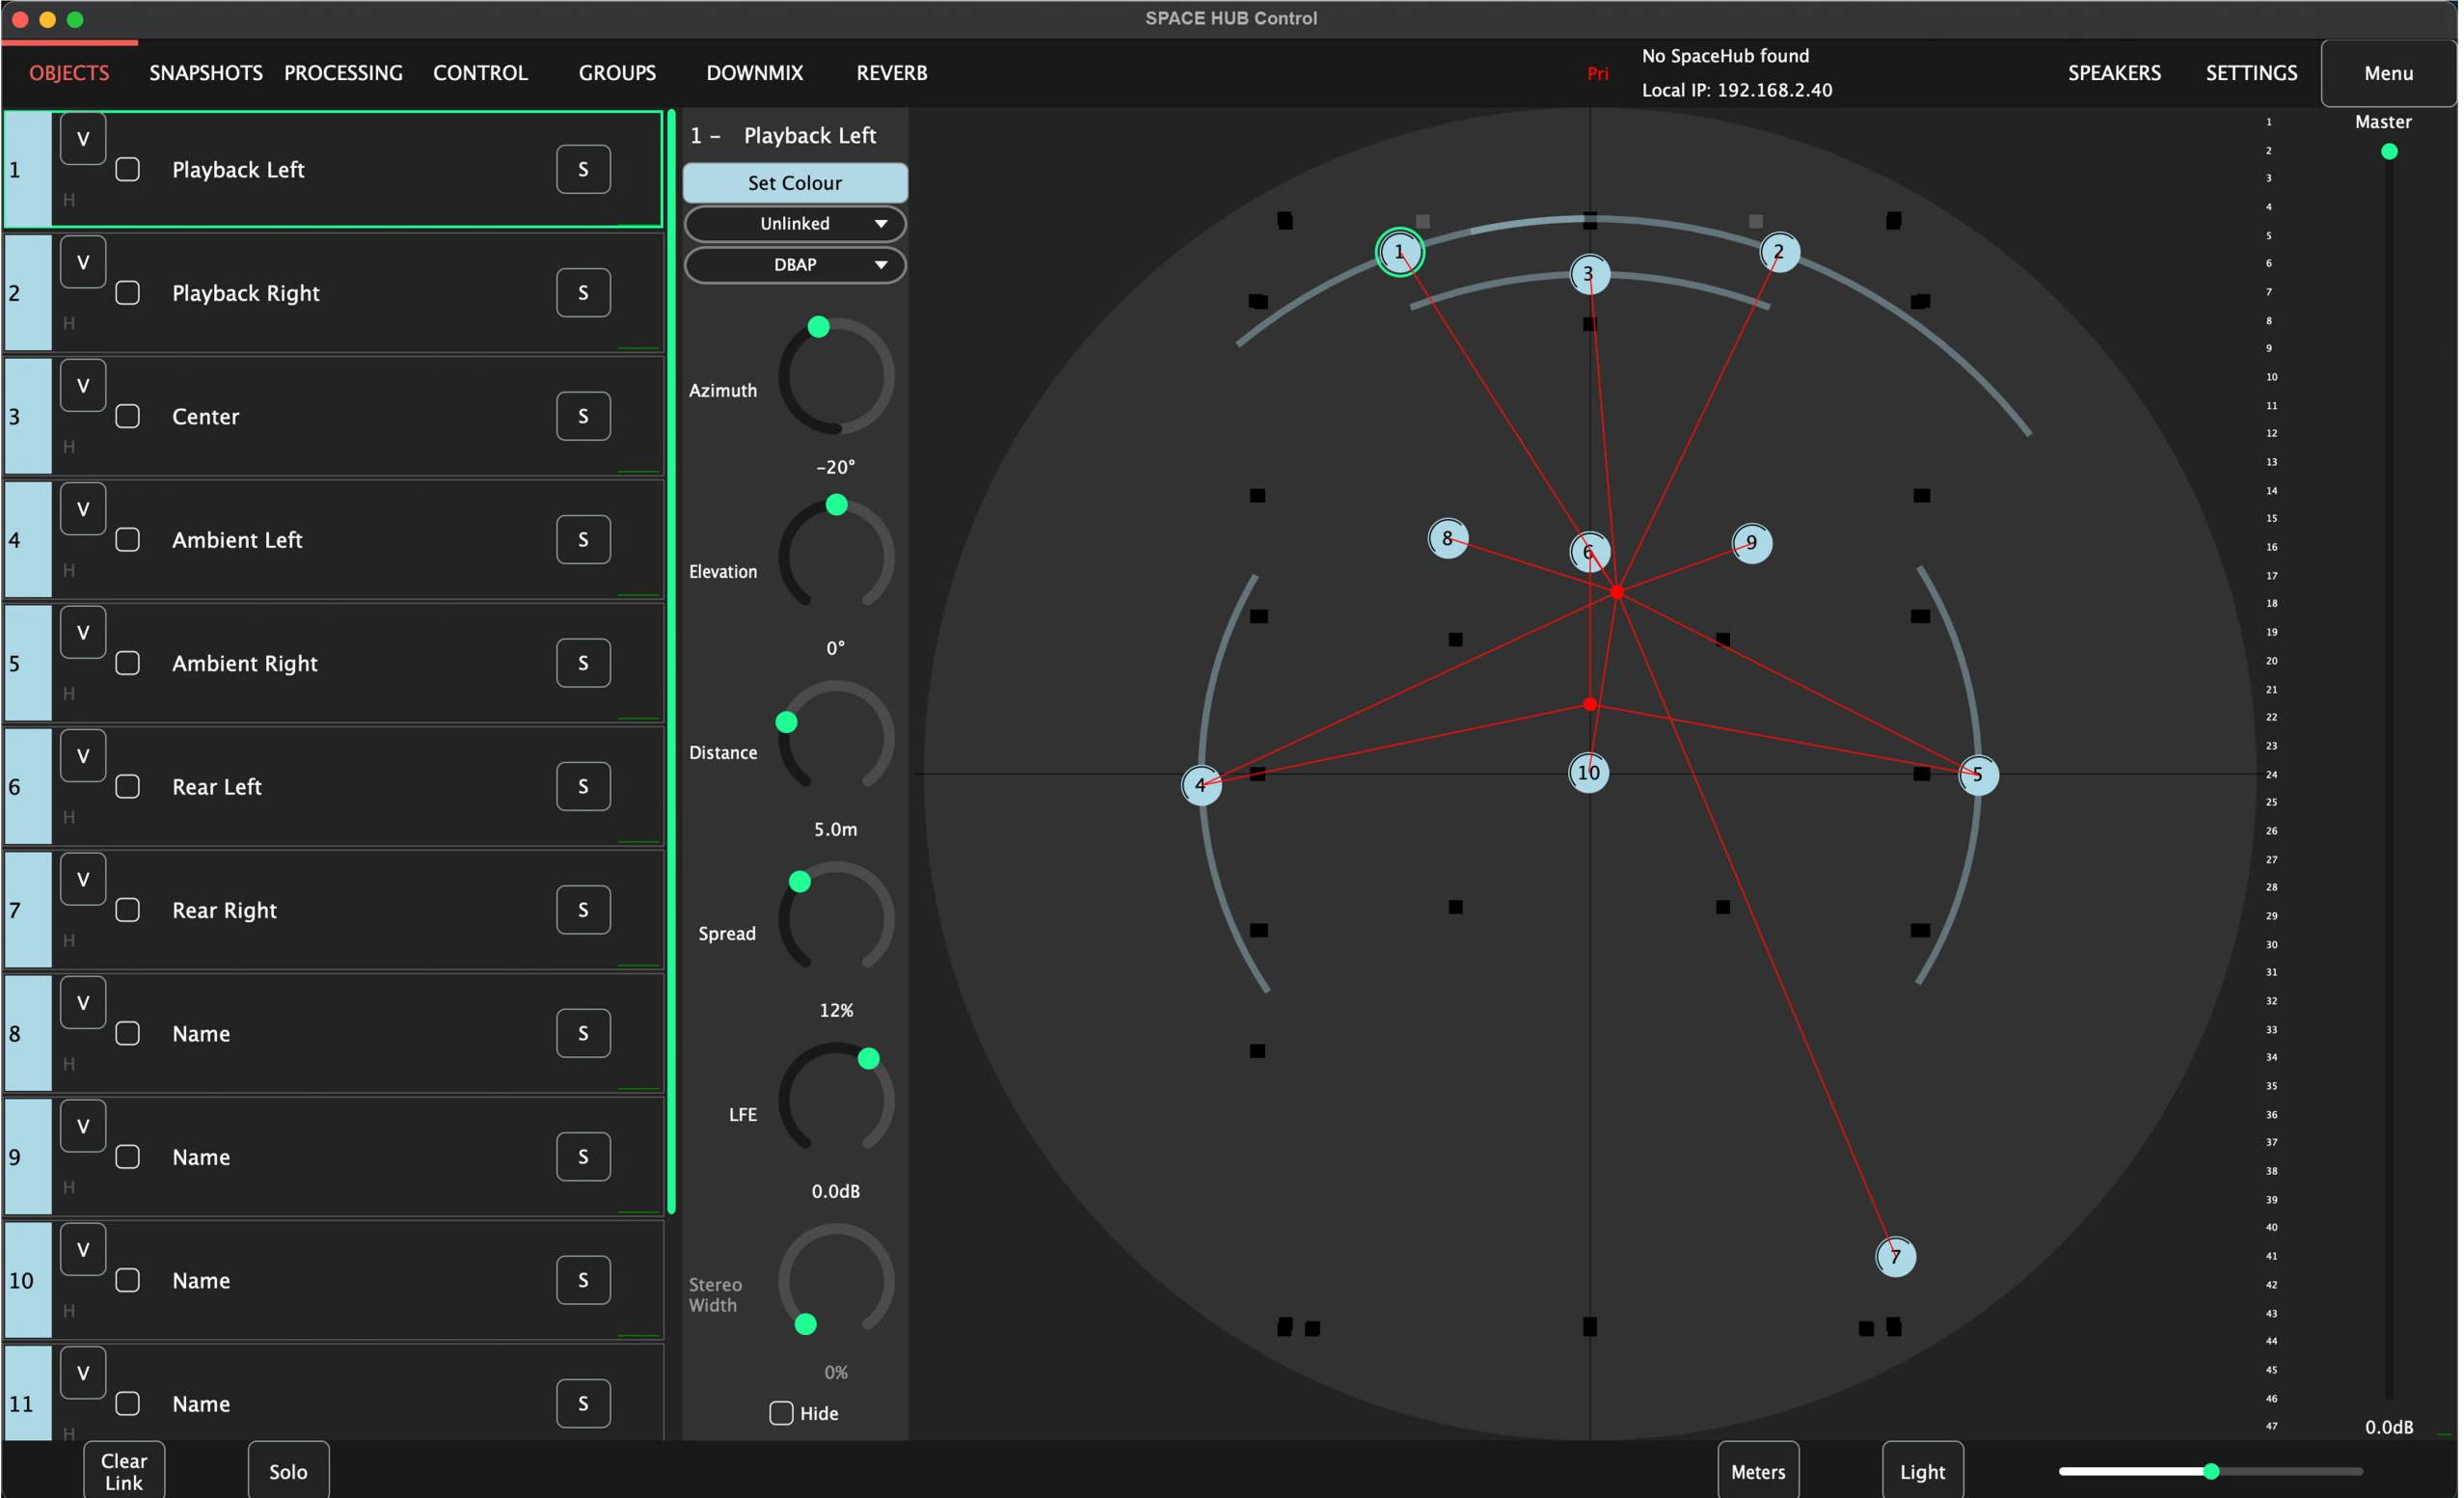This screenshot has width=2464, height=1498.
Task: Open the SETTINGS page
Action: (2252, 73)
